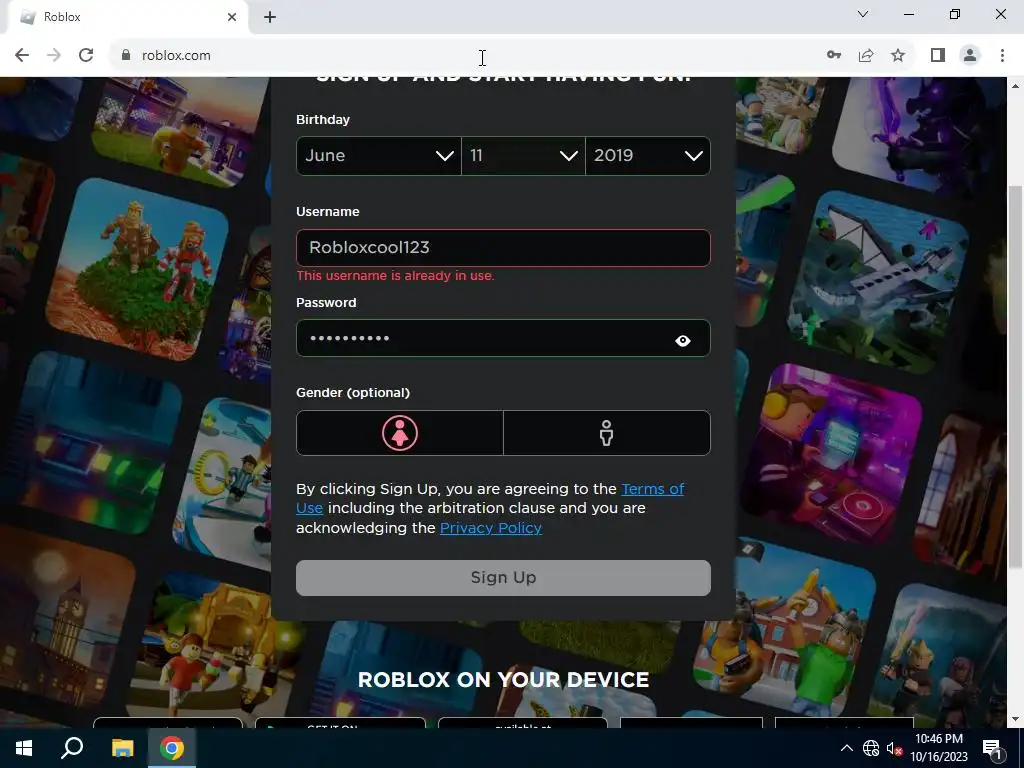This screenshot has height=768, width=1024.
Task: View site info lock icon
Action: (x=126, y=56)
